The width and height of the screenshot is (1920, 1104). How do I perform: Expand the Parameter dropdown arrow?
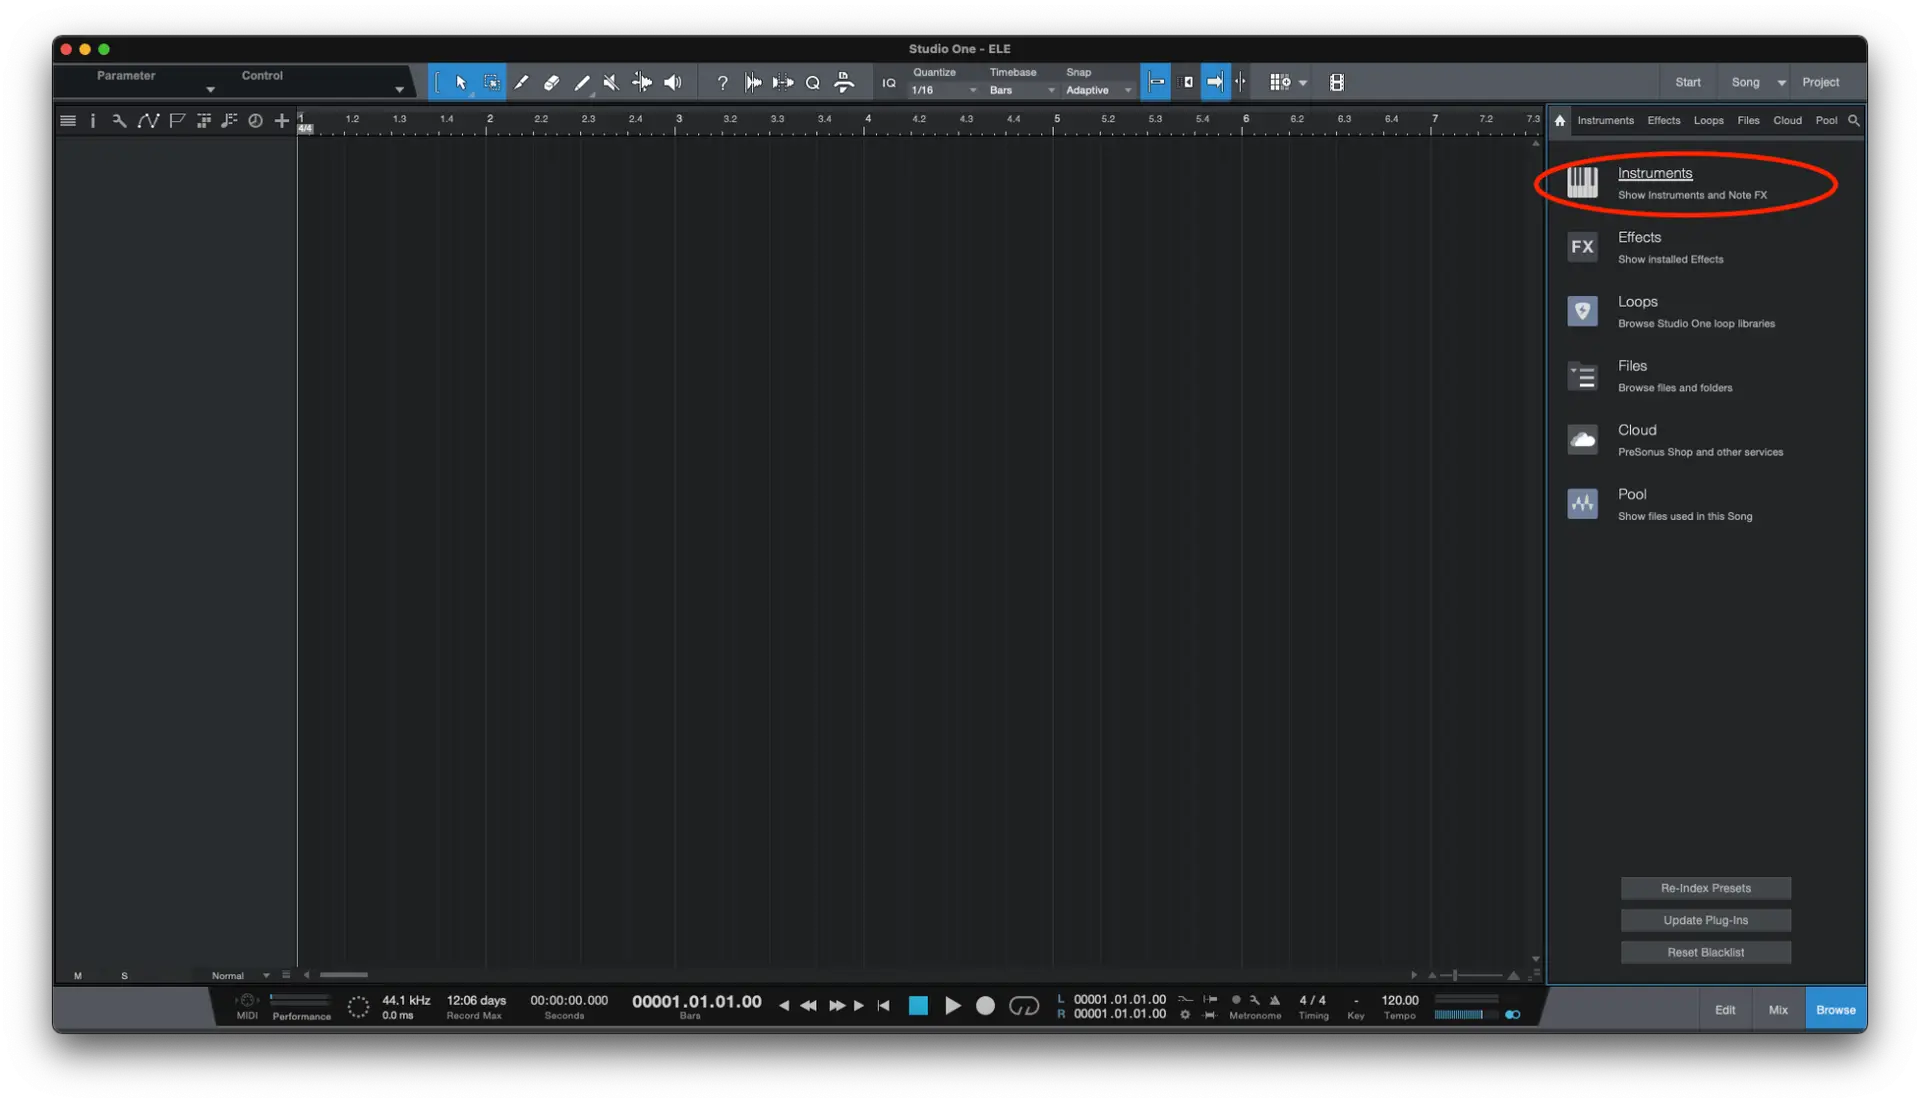point(210,90)
